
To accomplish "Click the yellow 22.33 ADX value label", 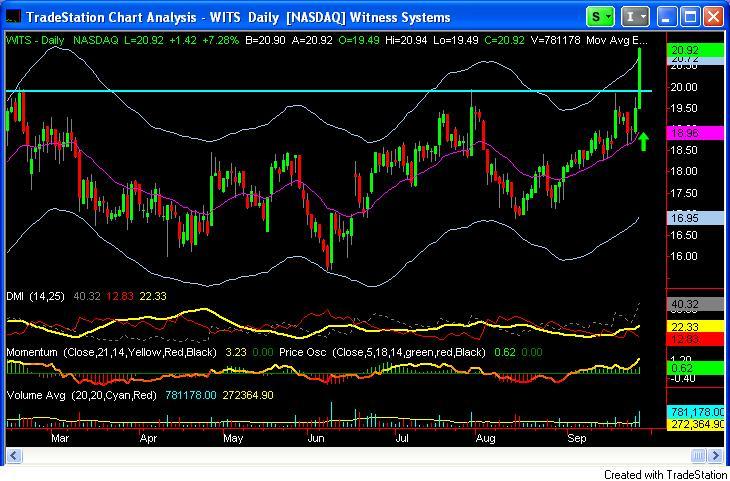I will click(694, 327).
